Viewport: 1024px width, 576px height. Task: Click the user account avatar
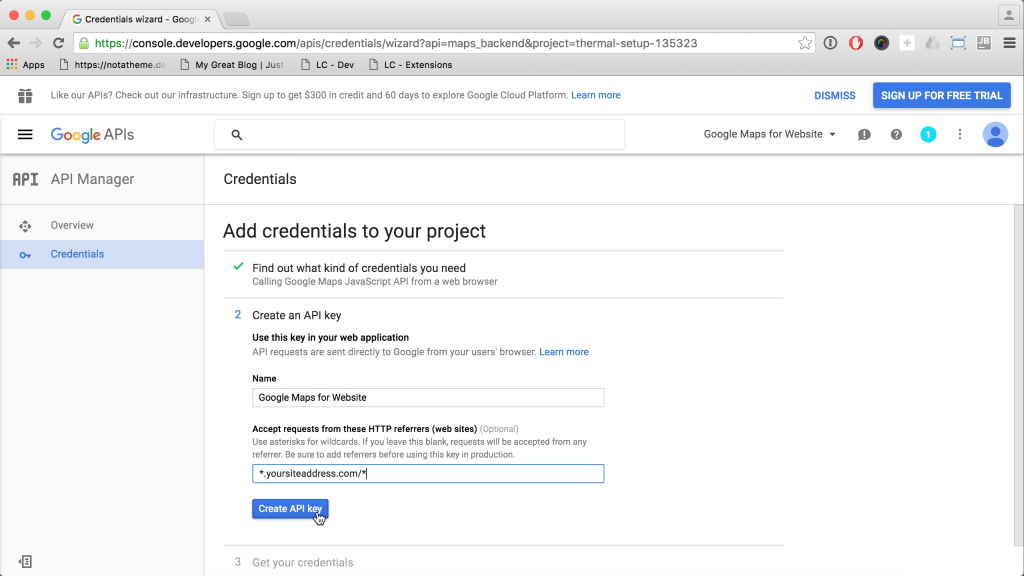[x=995, y=135]
